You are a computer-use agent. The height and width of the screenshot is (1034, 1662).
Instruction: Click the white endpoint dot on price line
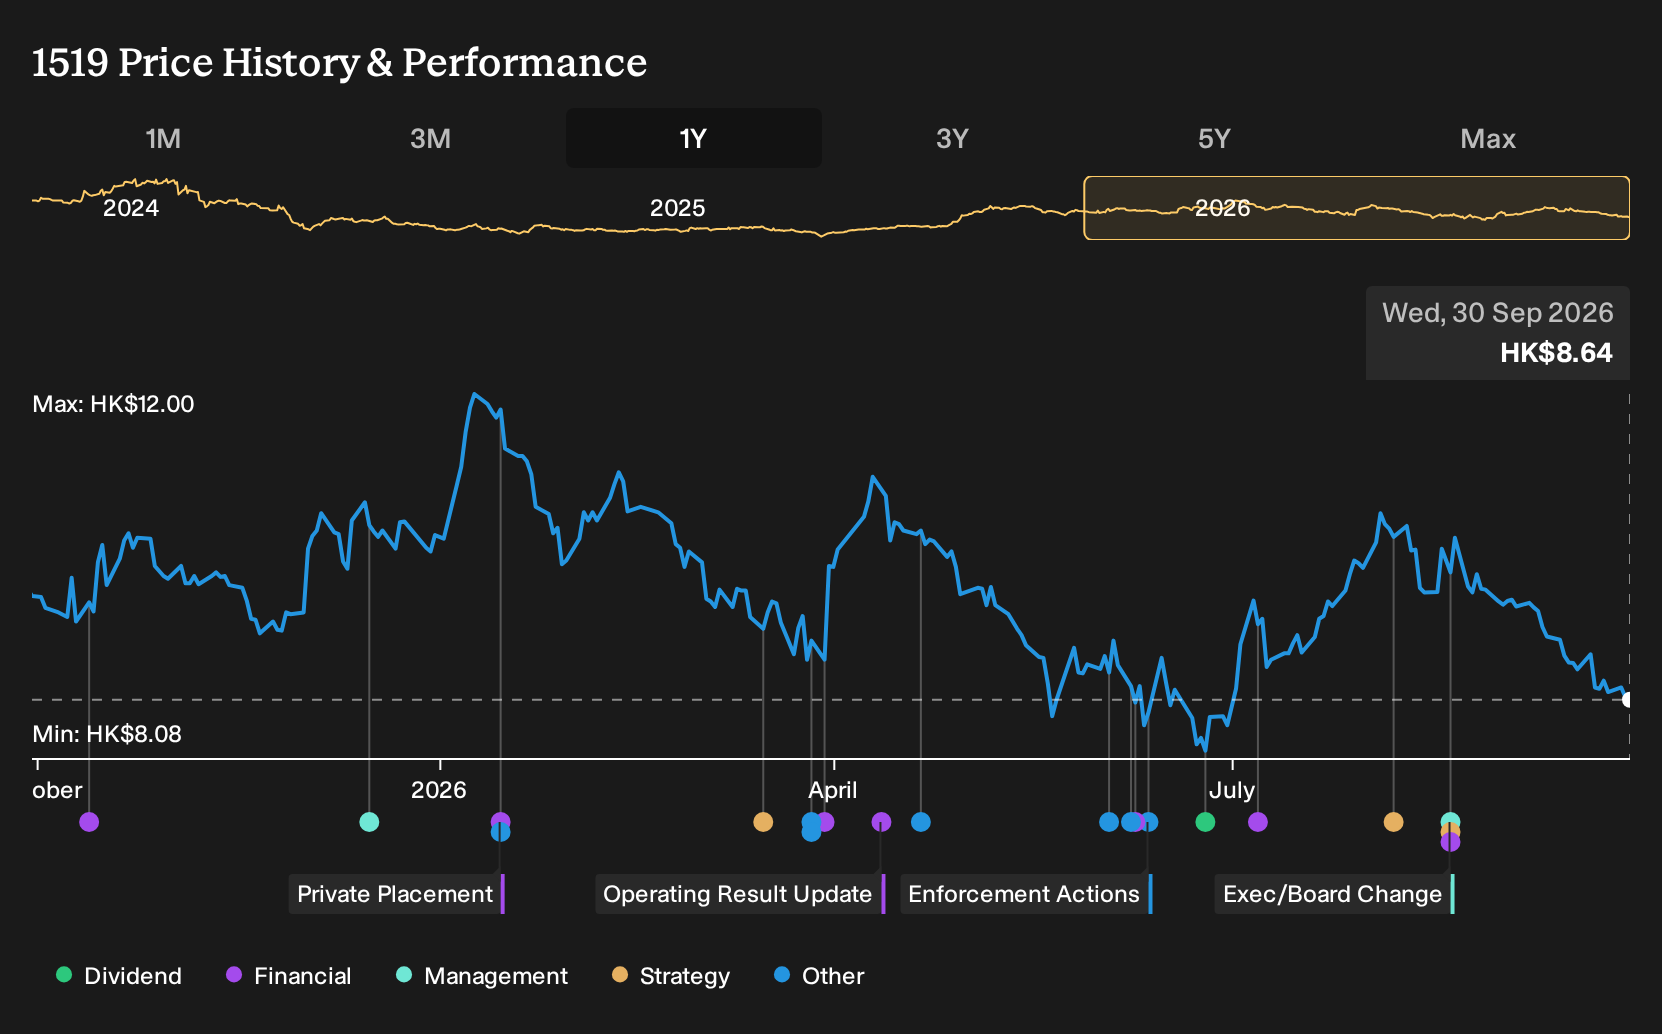(1628, 699)
